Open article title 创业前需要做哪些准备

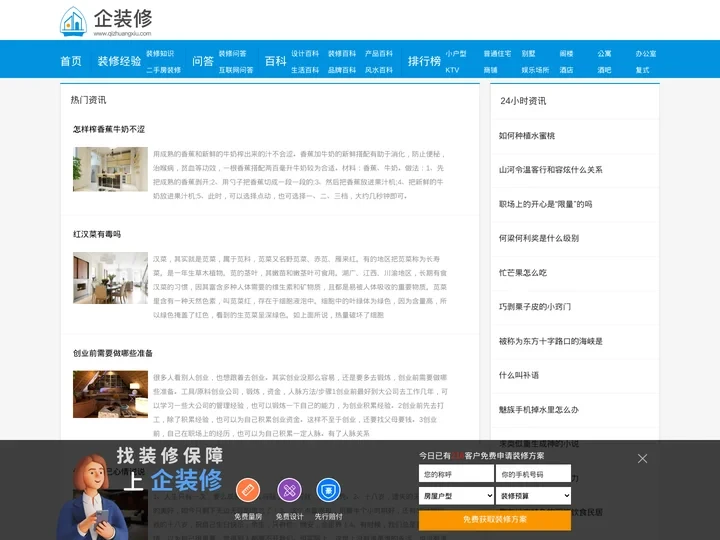coord(112,353)
